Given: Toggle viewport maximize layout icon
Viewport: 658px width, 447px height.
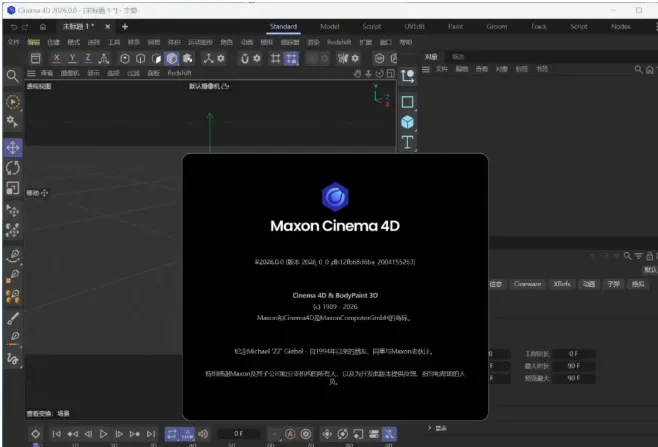Looking at the screenshot, I should (x=391, y=73).
